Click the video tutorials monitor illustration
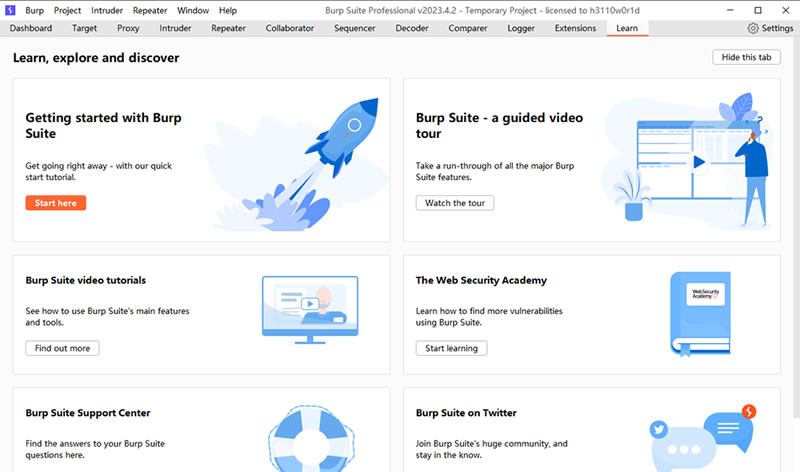 point(310,310)
